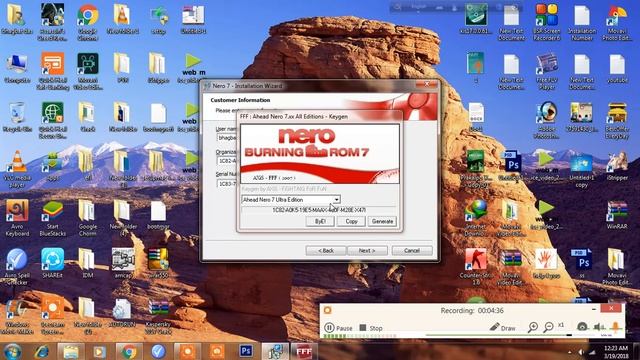640x360 pixels.
Task: Close the Nero 7 Installation Wizard window
Action: click(427, 84)
